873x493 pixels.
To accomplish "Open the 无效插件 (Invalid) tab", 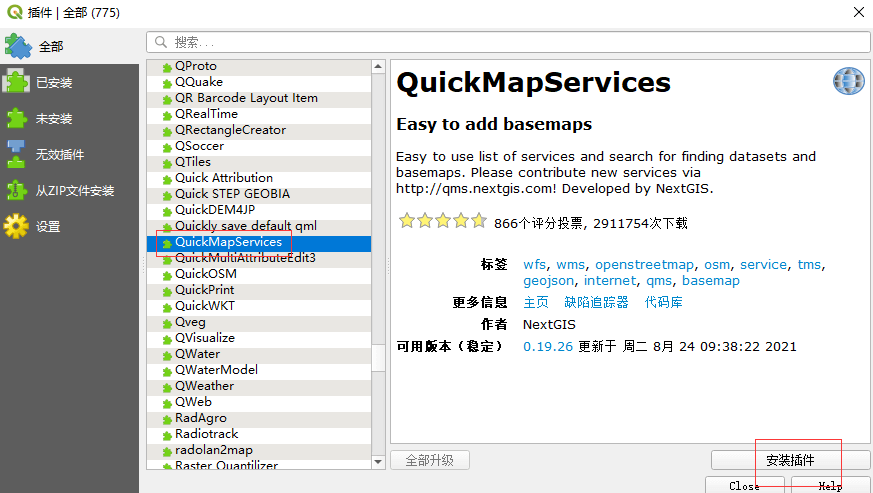I will click(69, 154).
